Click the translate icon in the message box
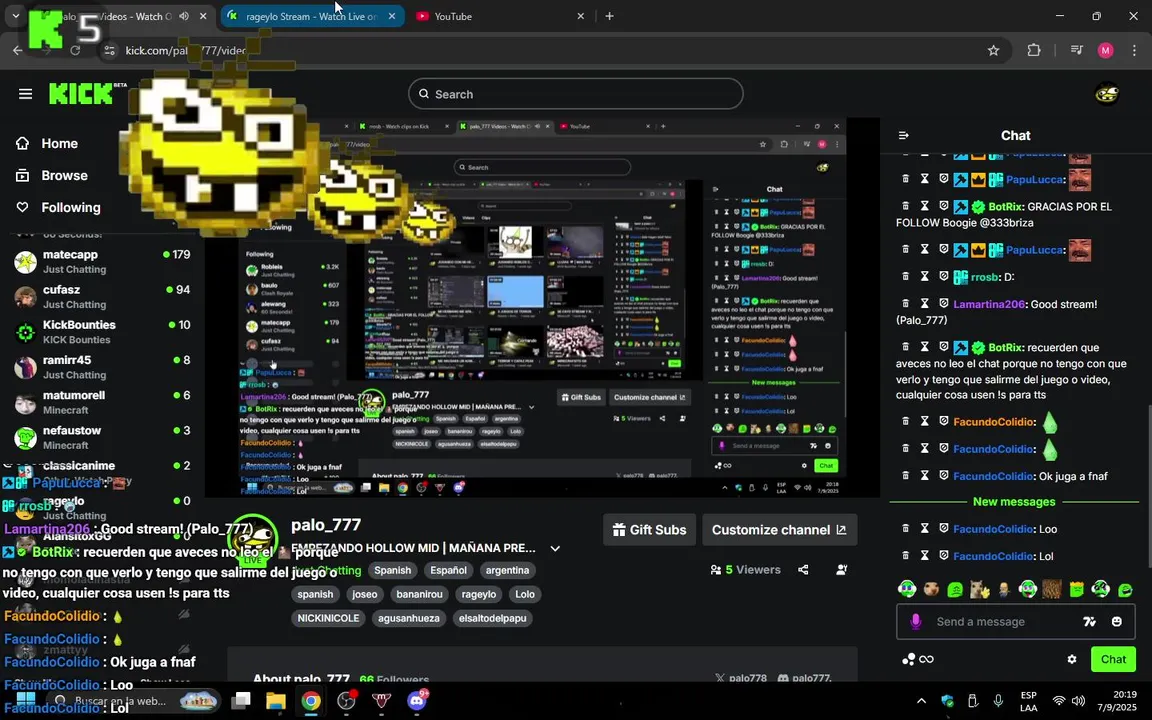The height and width of the screenshot is (720, 1152). (x=1090, y=622)
